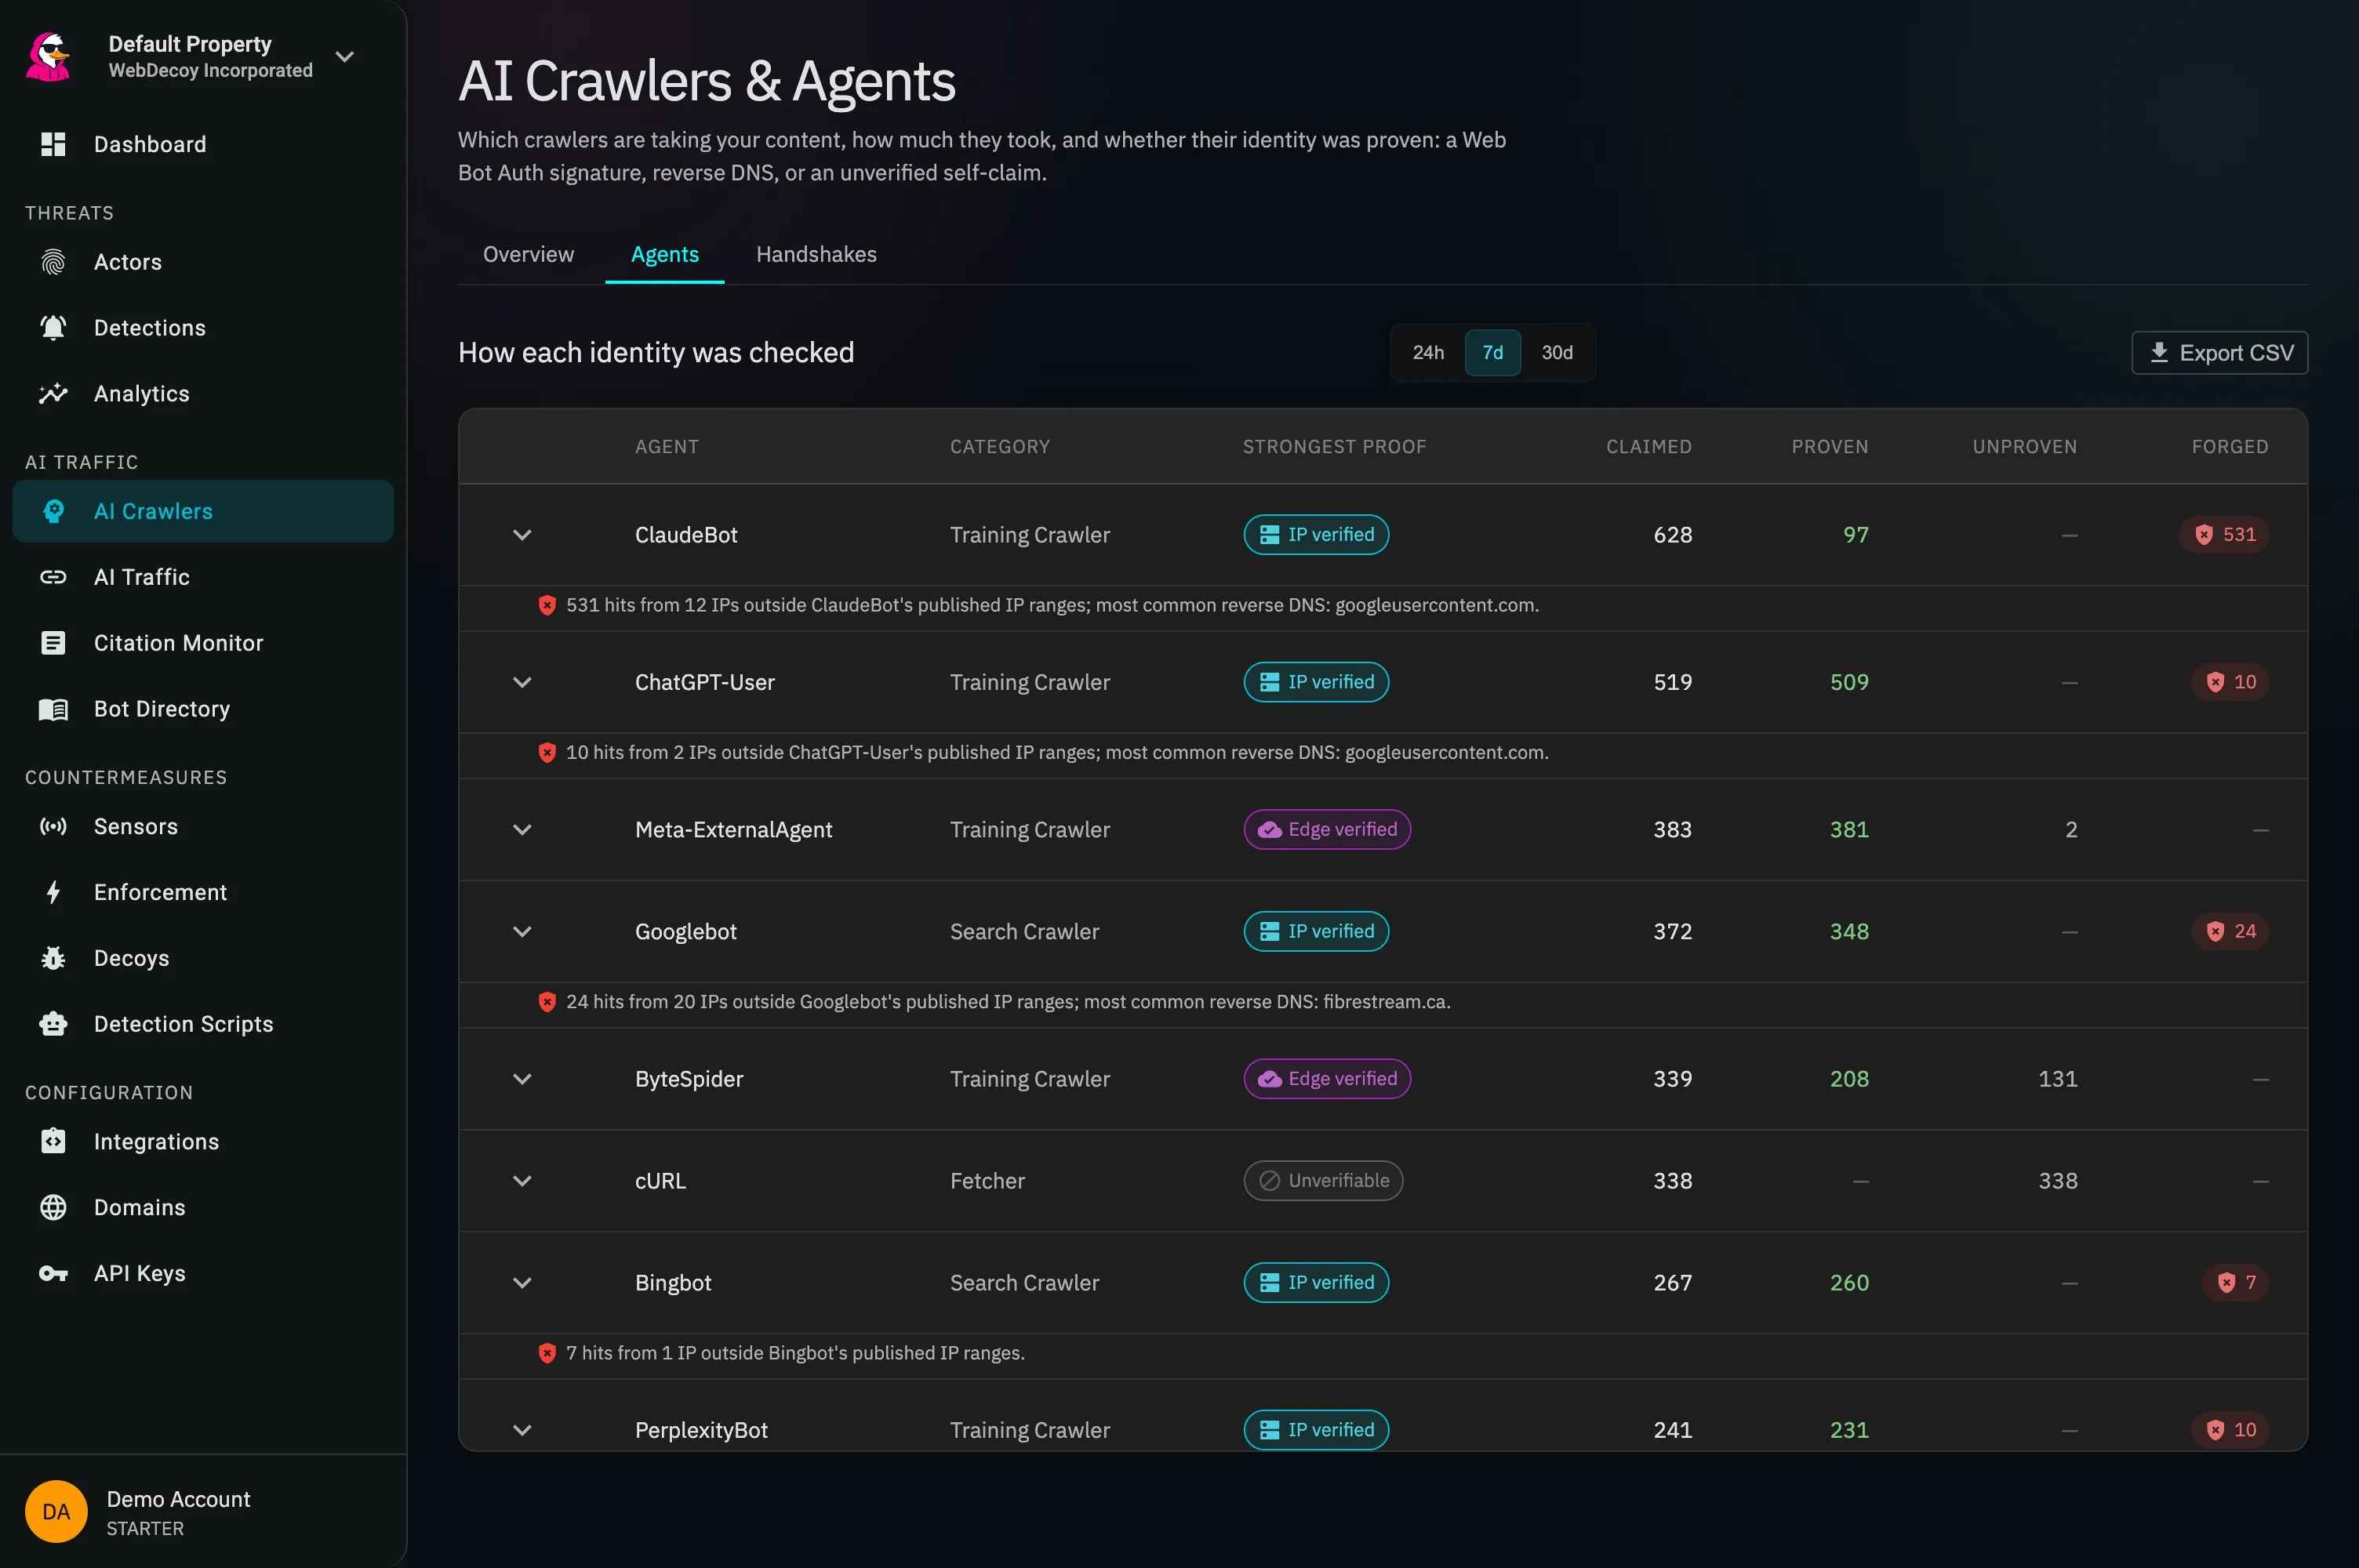Click Googlebot Search Crawler category

pos(1024,931)
